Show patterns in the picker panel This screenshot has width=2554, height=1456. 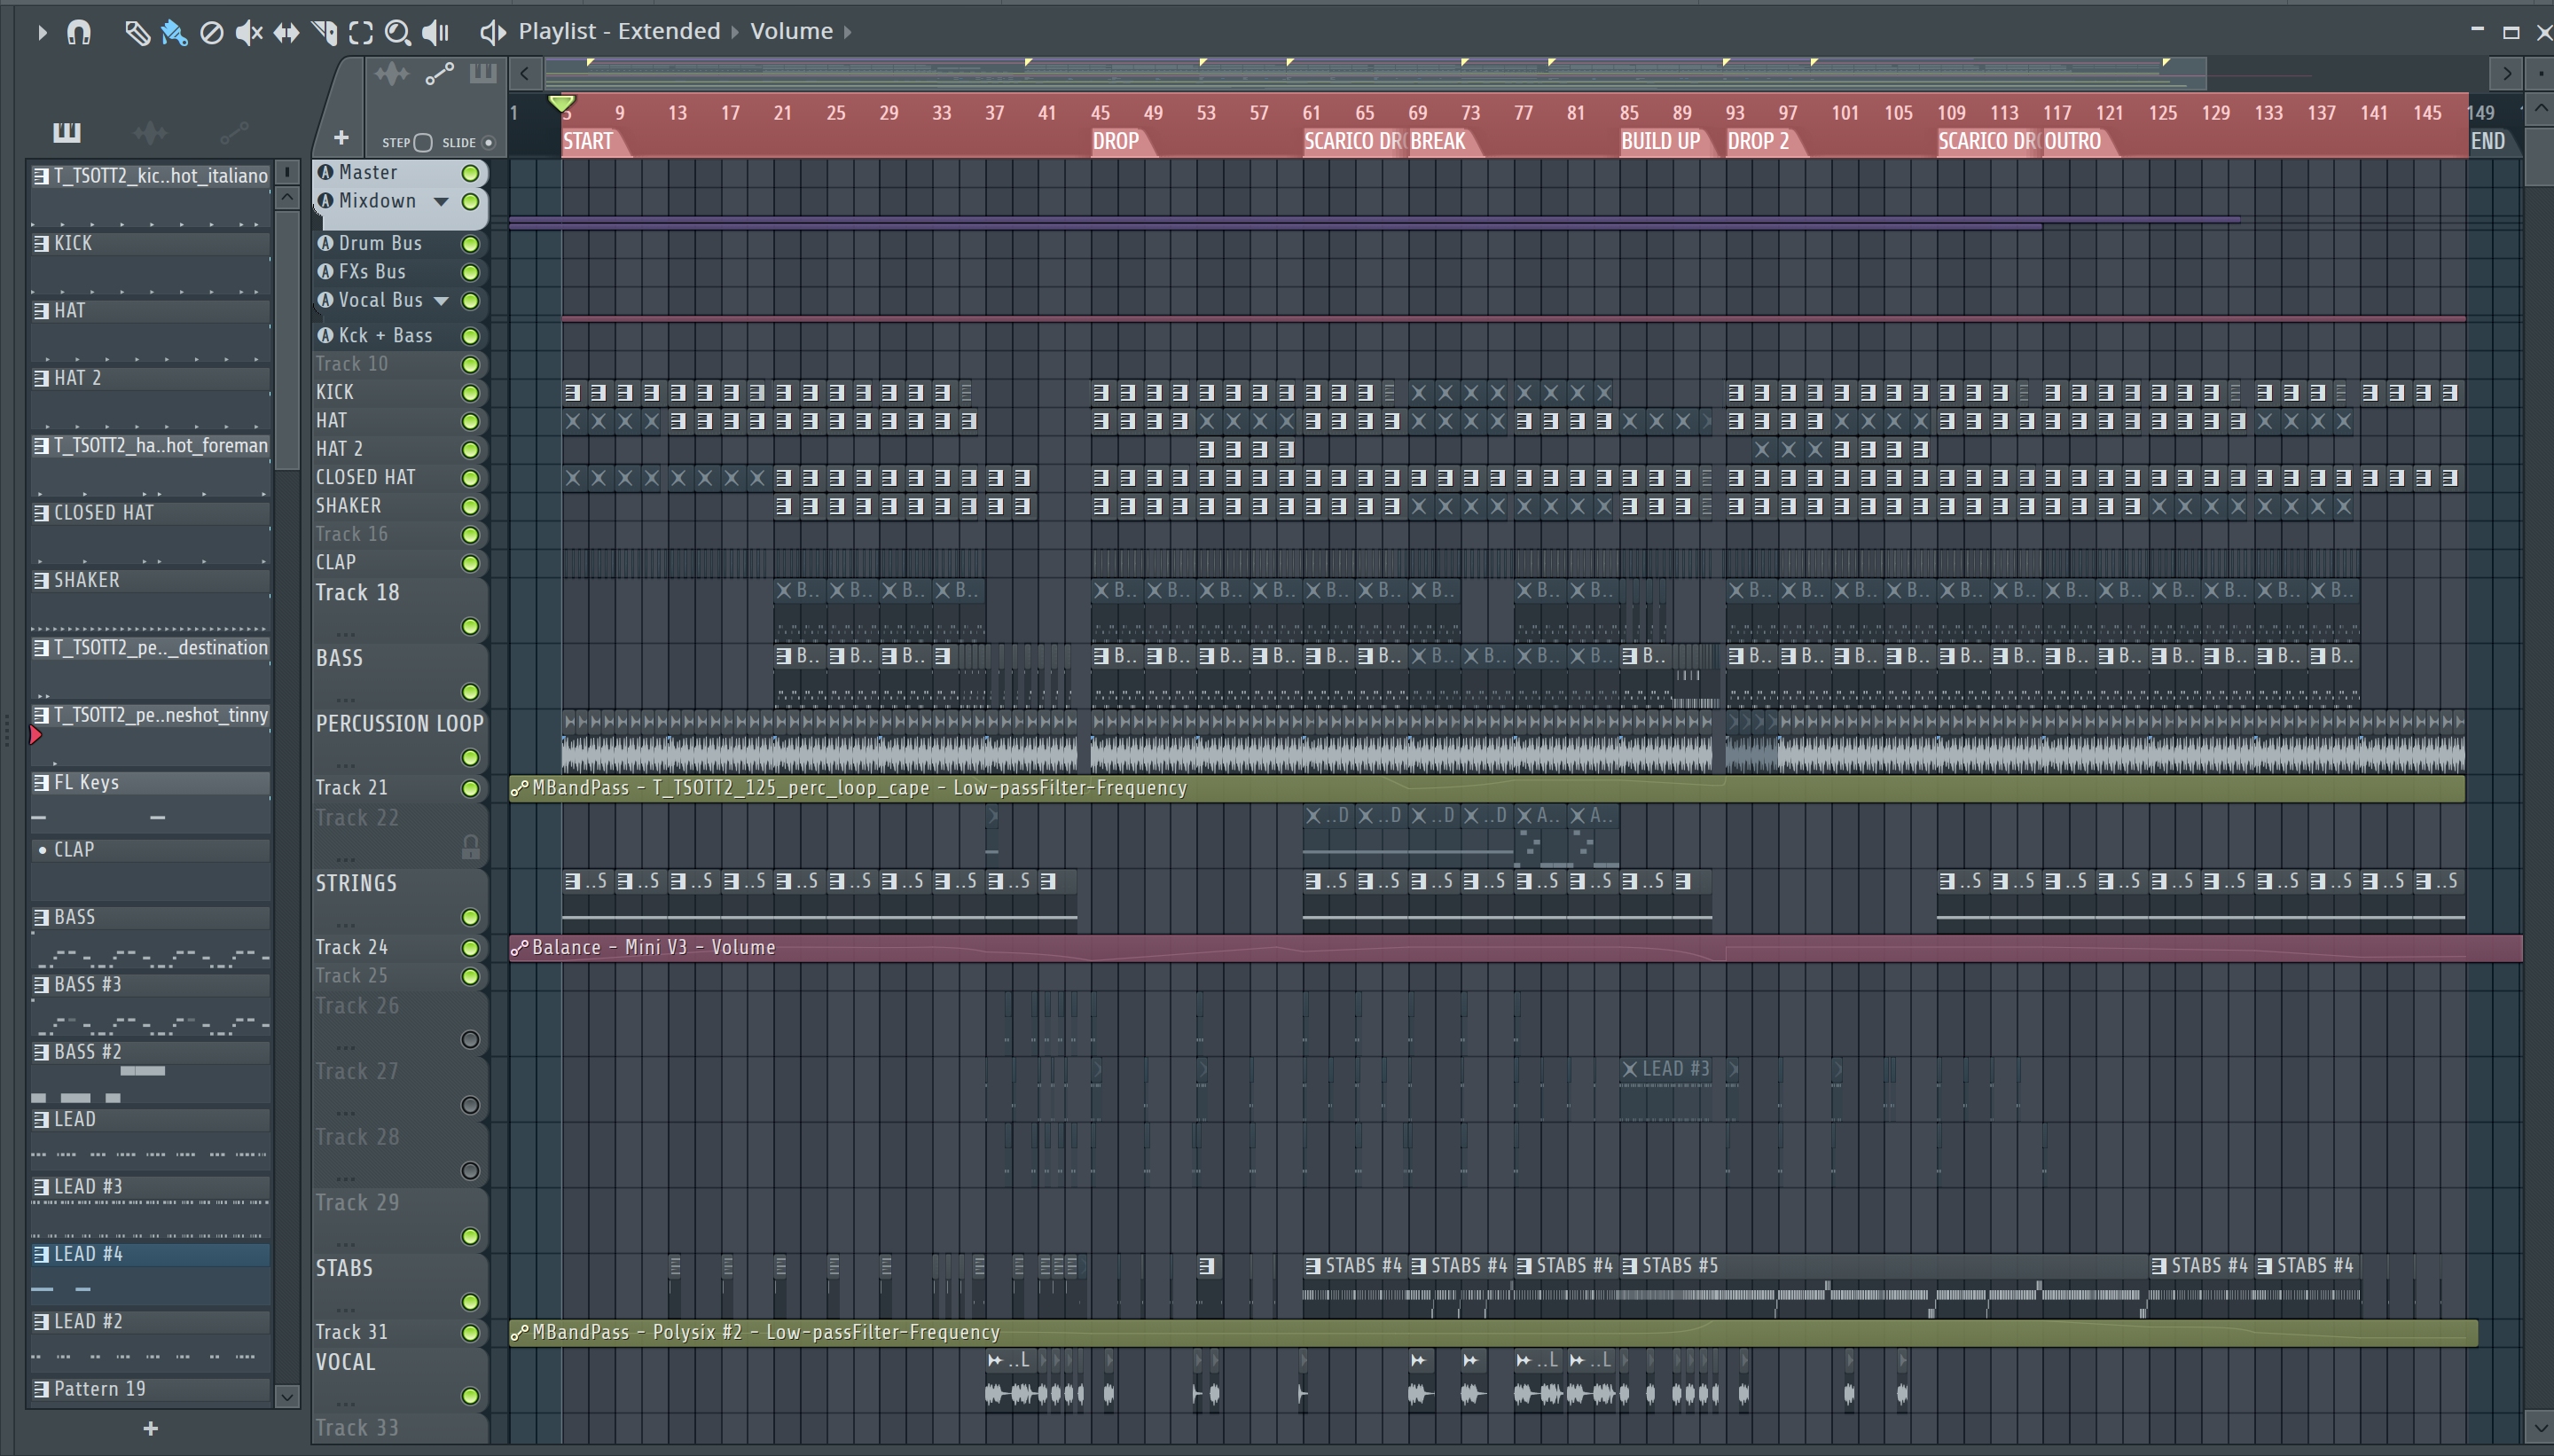pos(67,132)
